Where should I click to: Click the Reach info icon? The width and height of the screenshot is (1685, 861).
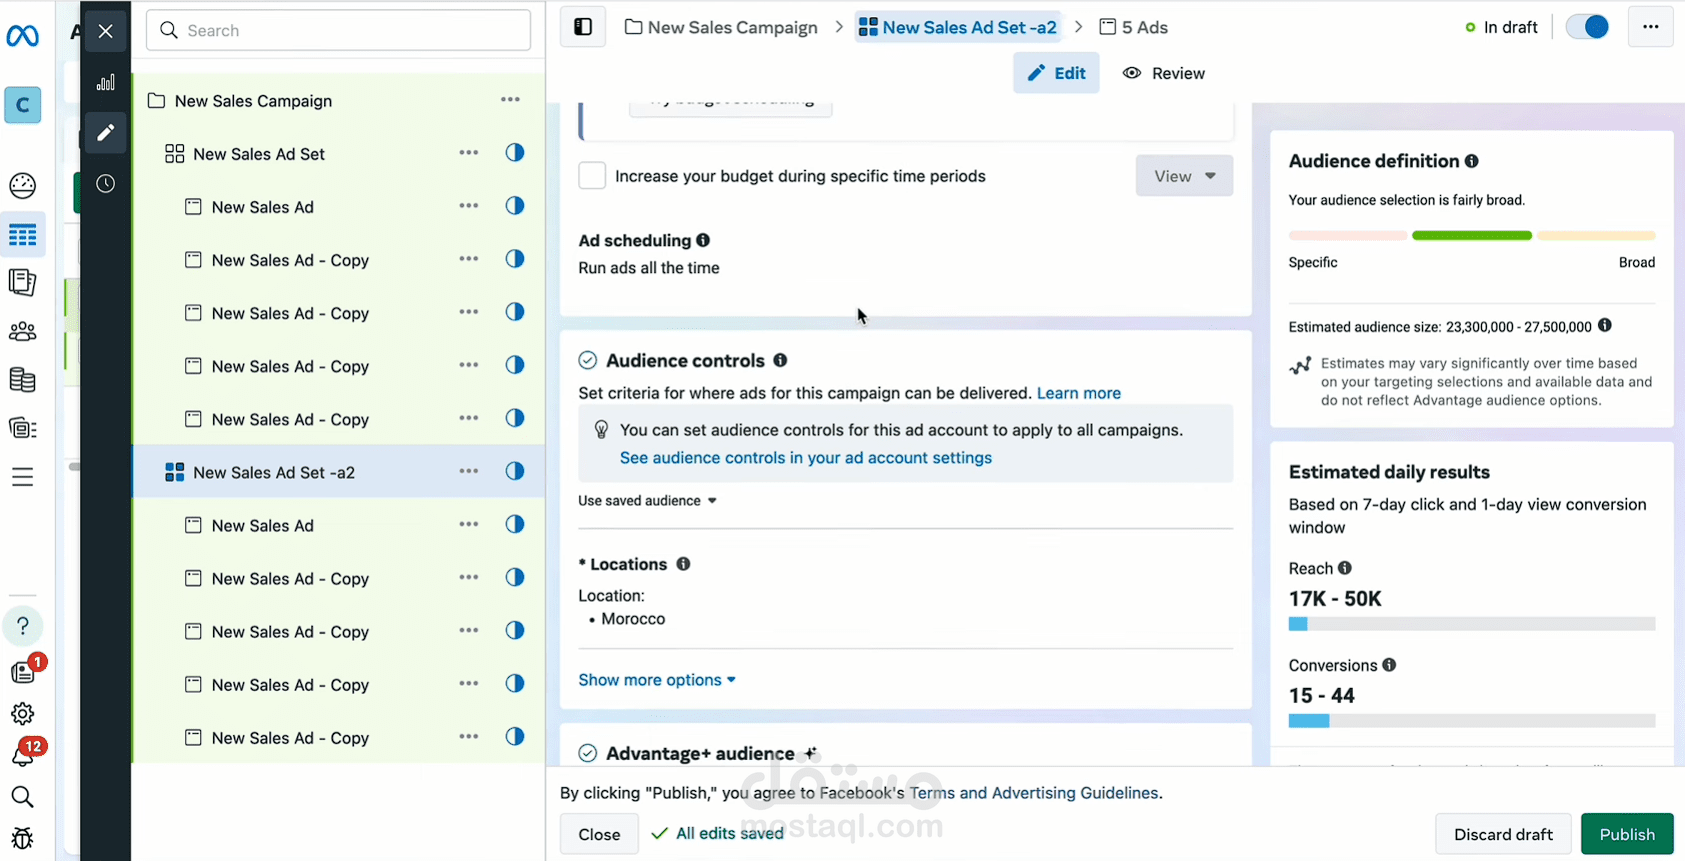coord(1345,568)
